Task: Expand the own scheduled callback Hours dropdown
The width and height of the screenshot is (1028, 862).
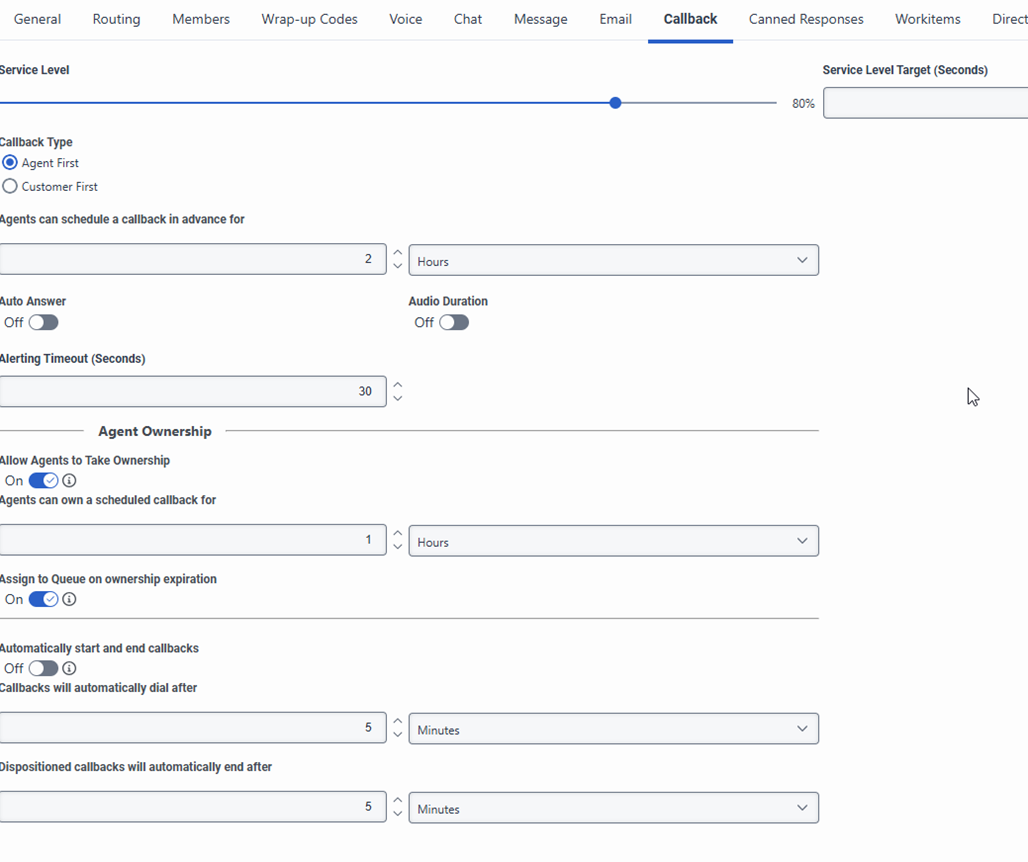Action: tap(613, 541)
